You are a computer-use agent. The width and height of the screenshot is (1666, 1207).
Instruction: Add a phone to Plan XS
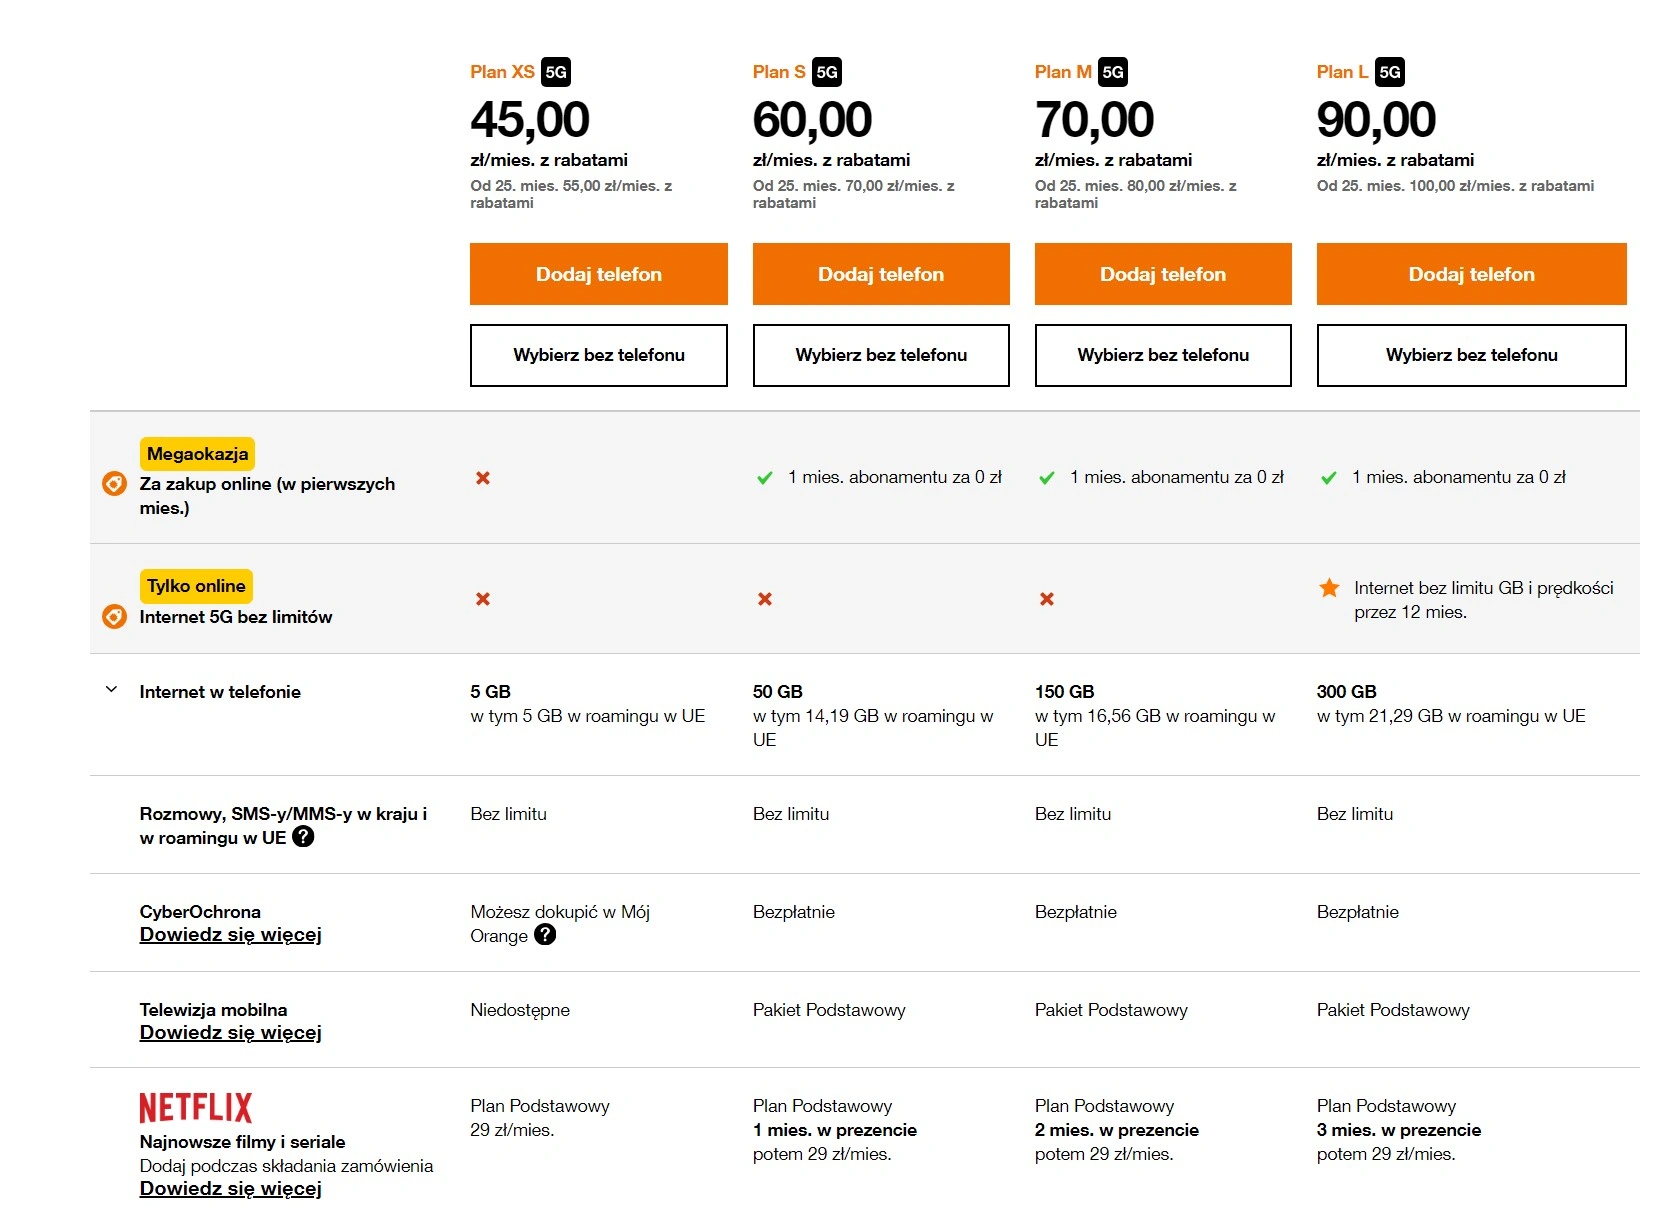pyautogui.click(x=599, y=274)
